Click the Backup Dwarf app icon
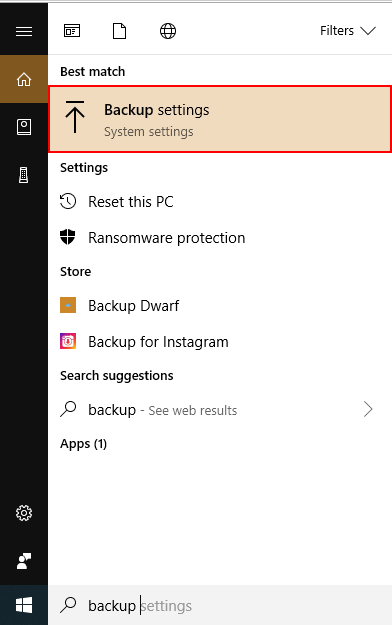 [68, 305]
